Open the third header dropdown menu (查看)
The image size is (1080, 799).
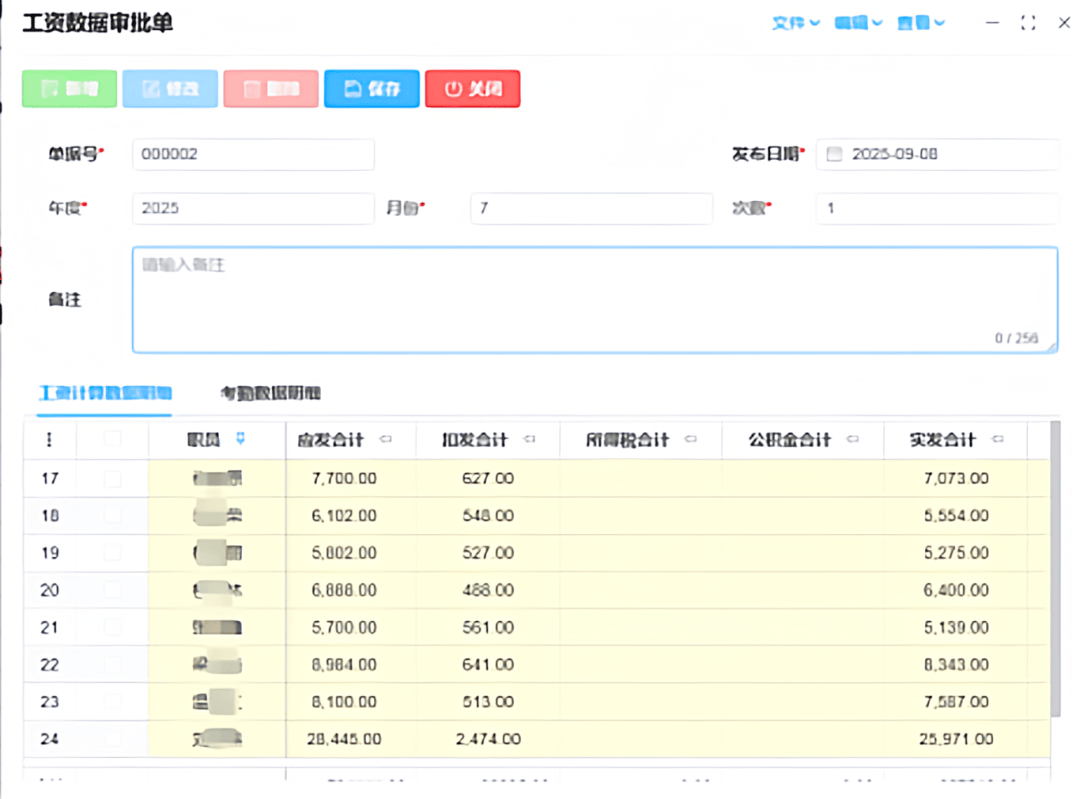pos(921,23)
